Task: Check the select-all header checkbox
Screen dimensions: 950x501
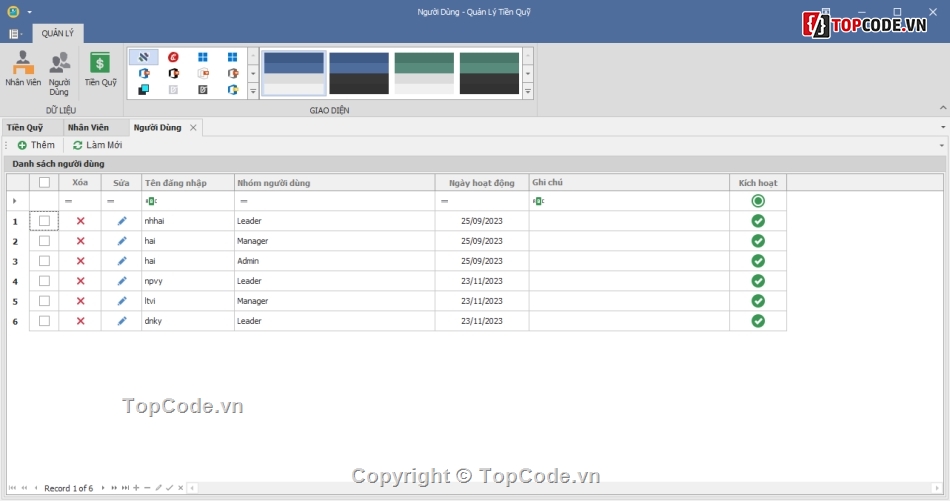Action: pyautogui.click(x=44, y=182)
